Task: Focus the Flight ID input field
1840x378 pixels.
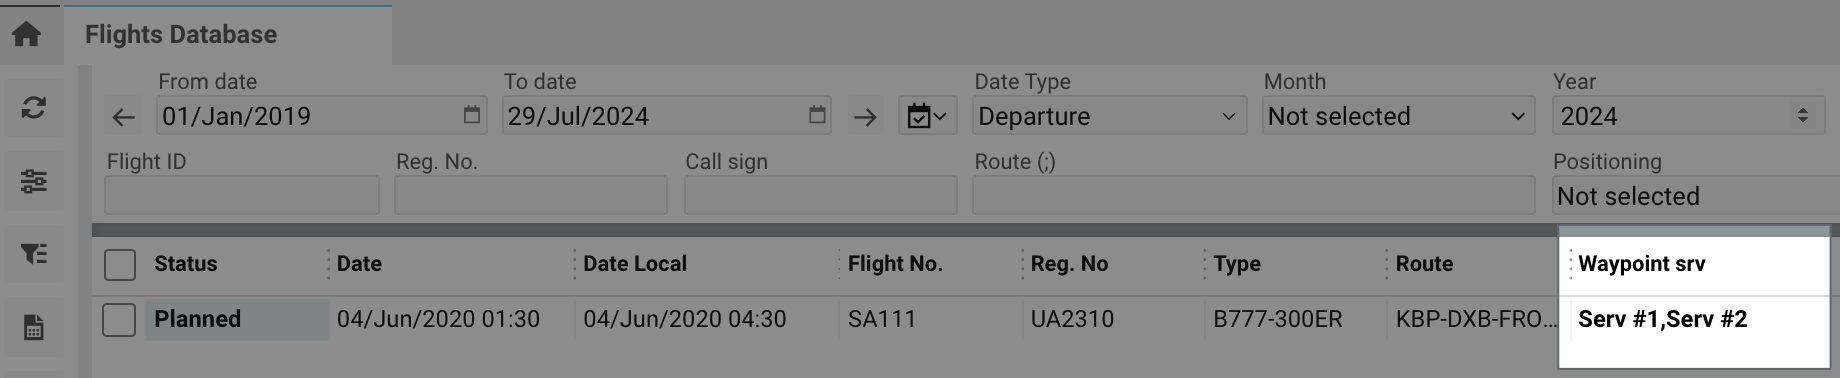Action: coord(242,195)
